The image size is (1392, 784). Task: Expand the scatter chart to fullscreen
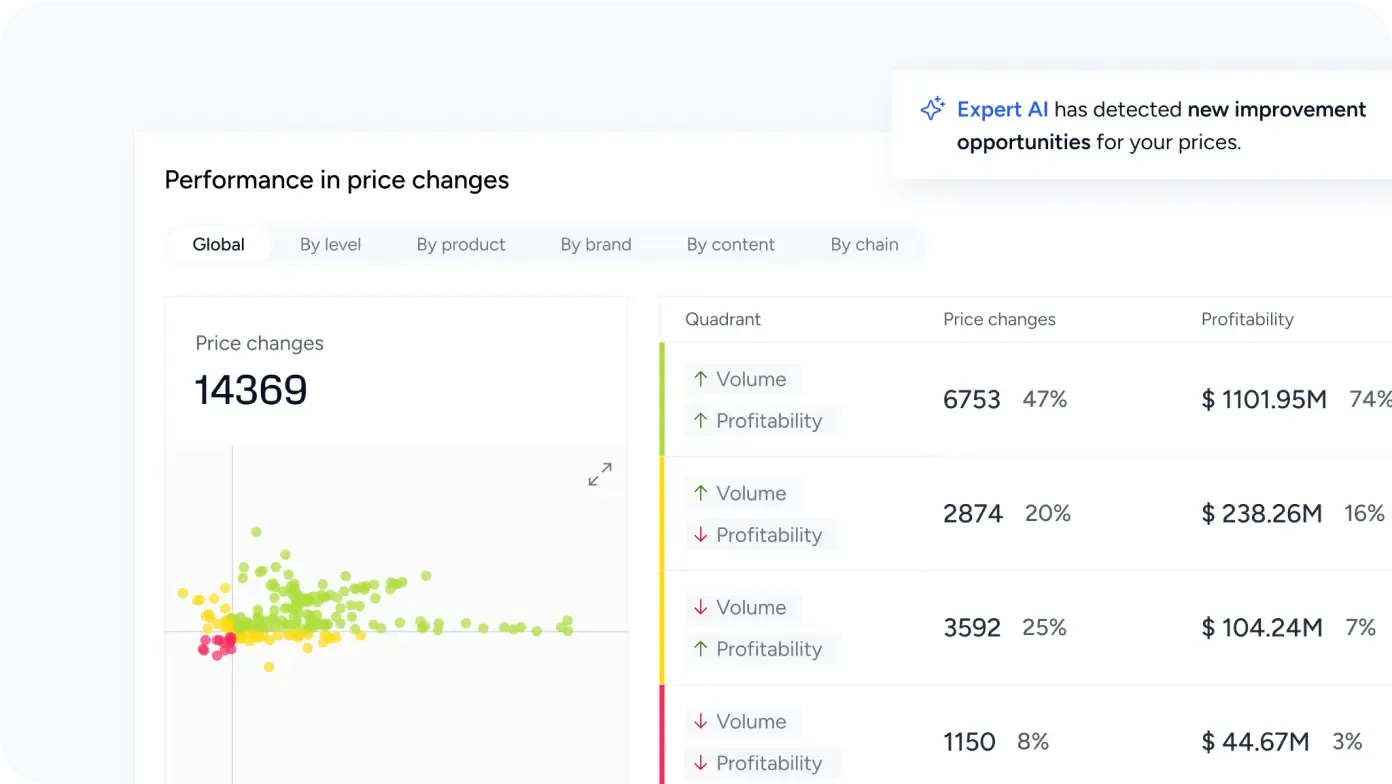[600, 474]
